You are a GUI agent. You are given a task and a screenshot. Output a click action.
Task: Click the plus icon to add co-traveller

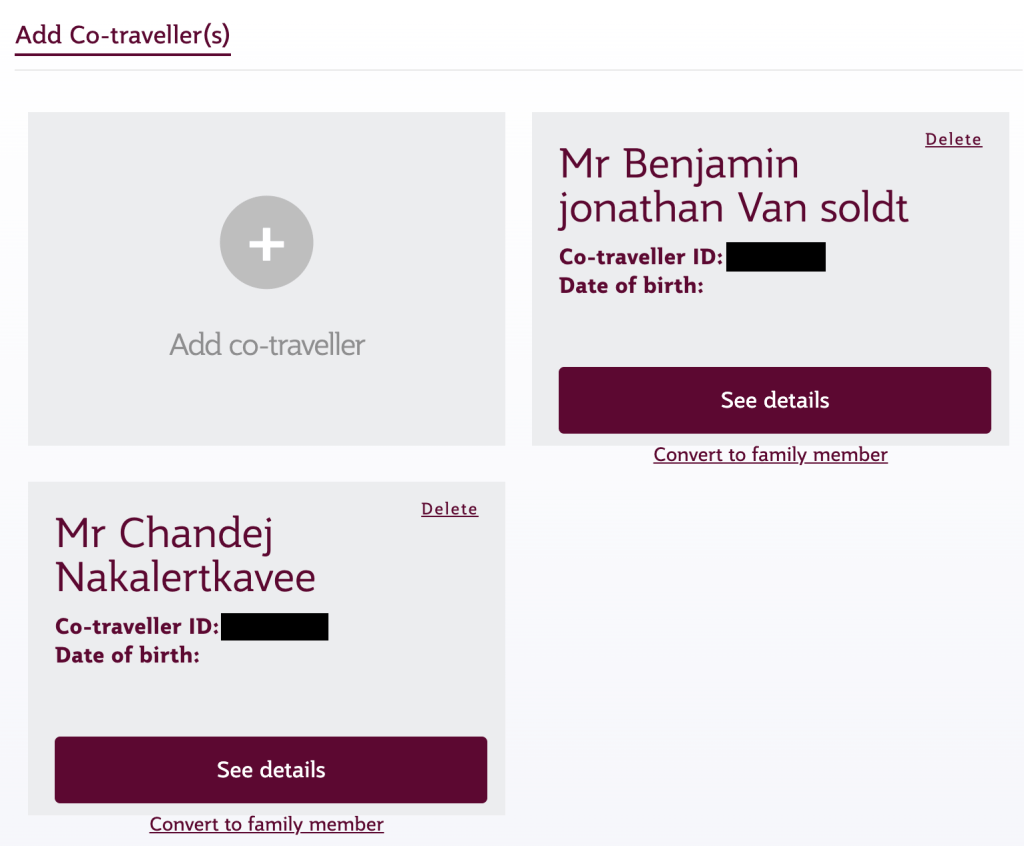[266, 243]
